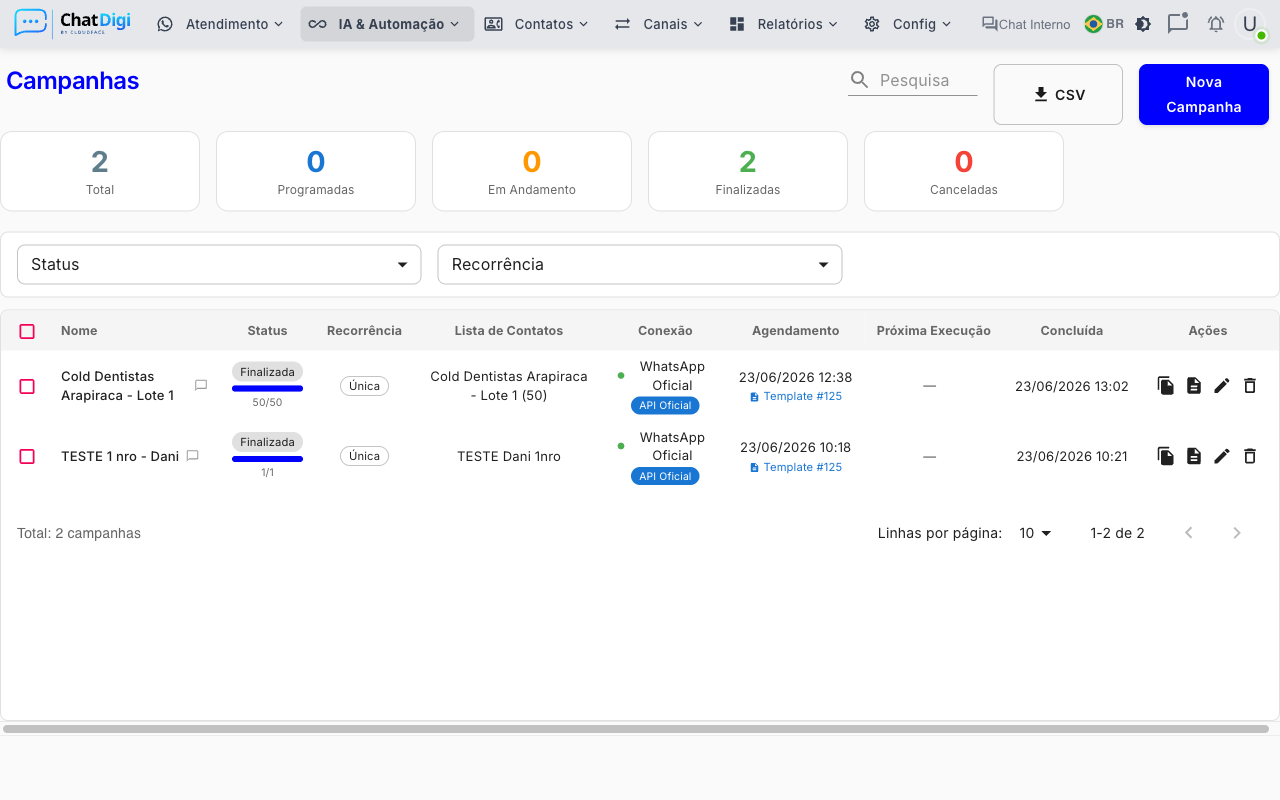Click the Total campaigns card
1280x800 pixels.
(100, 171)
